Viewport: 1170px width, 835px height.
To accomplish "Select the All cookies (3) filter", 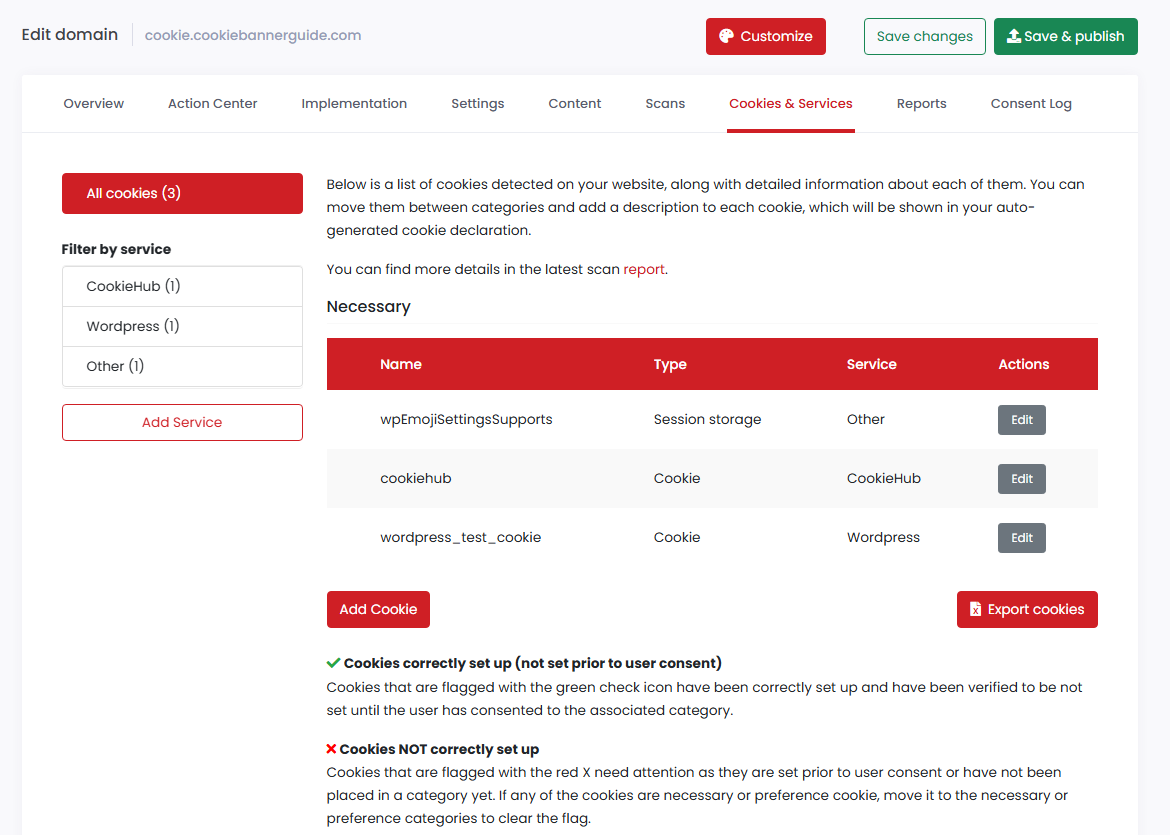I will pos(182,193).
